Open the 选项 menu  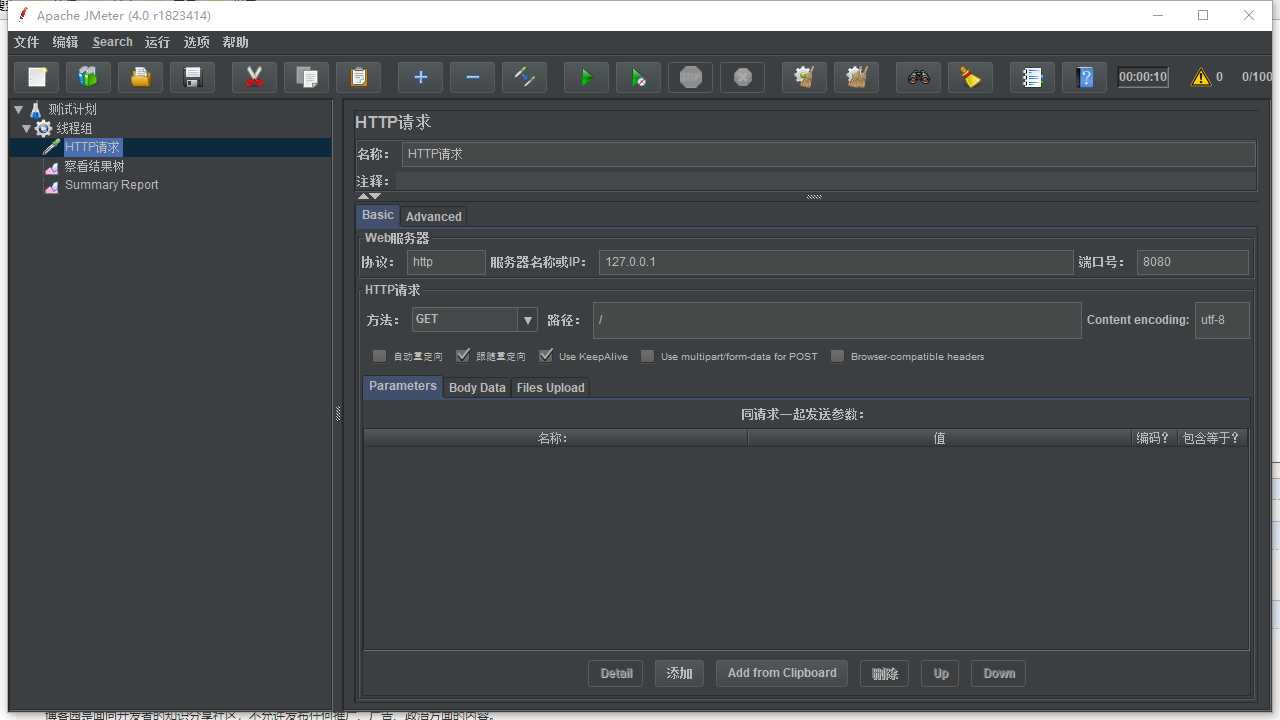point(197,42)
